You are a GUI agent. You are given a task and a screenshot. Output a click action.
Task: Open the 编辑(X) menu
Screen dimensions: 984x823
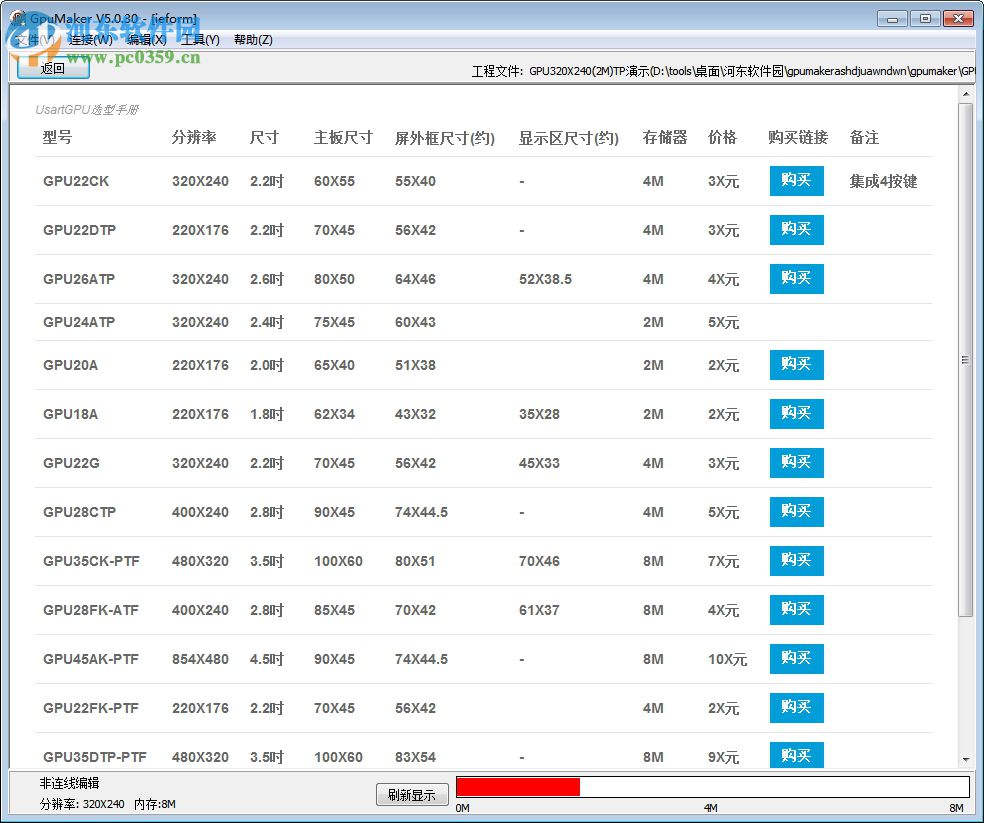coord(145,39)
